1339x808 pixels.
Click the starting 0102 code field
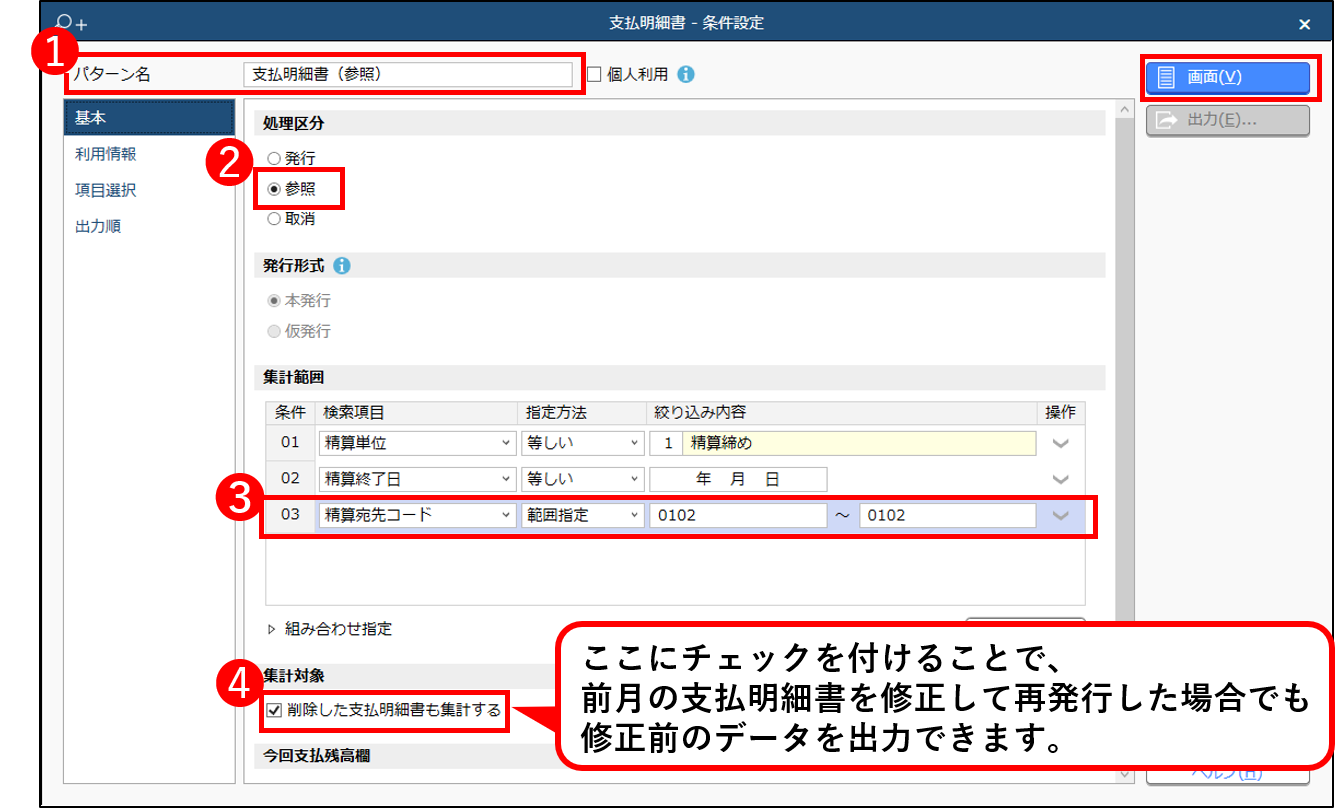[738, 515]
